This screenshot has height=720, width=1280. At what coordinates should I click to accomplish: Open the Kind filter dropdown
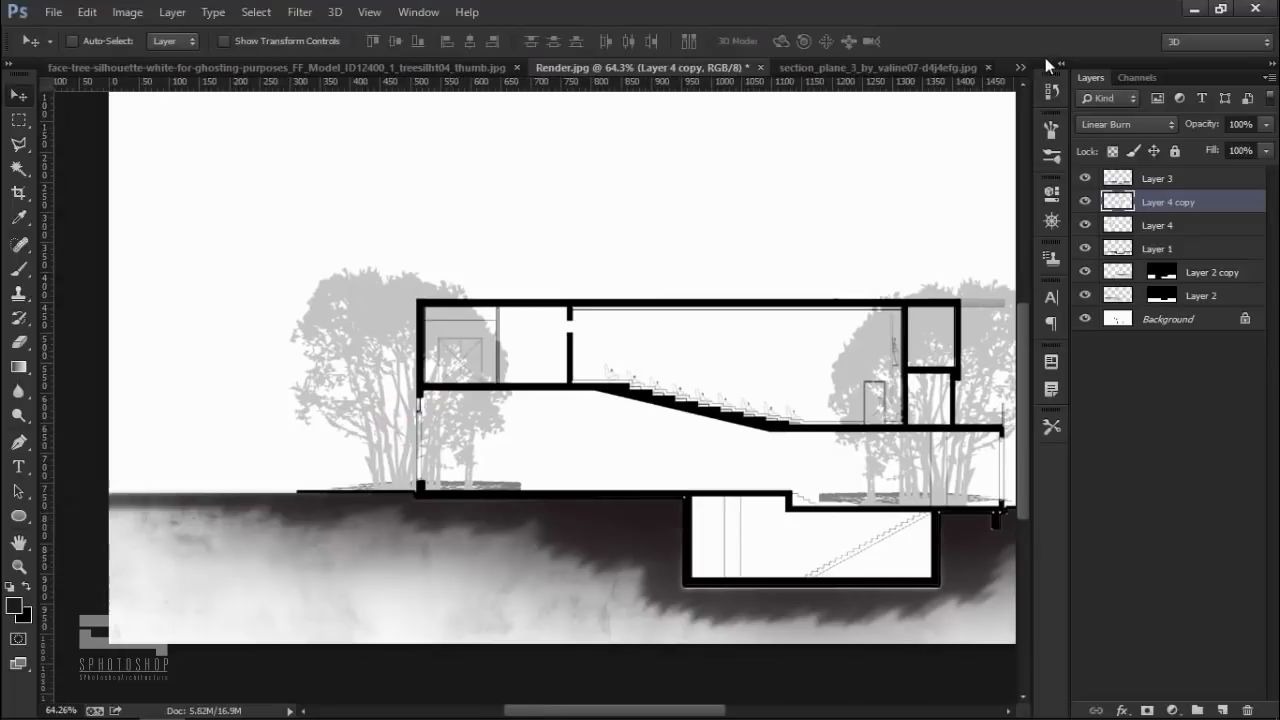tap(1108, 98)
